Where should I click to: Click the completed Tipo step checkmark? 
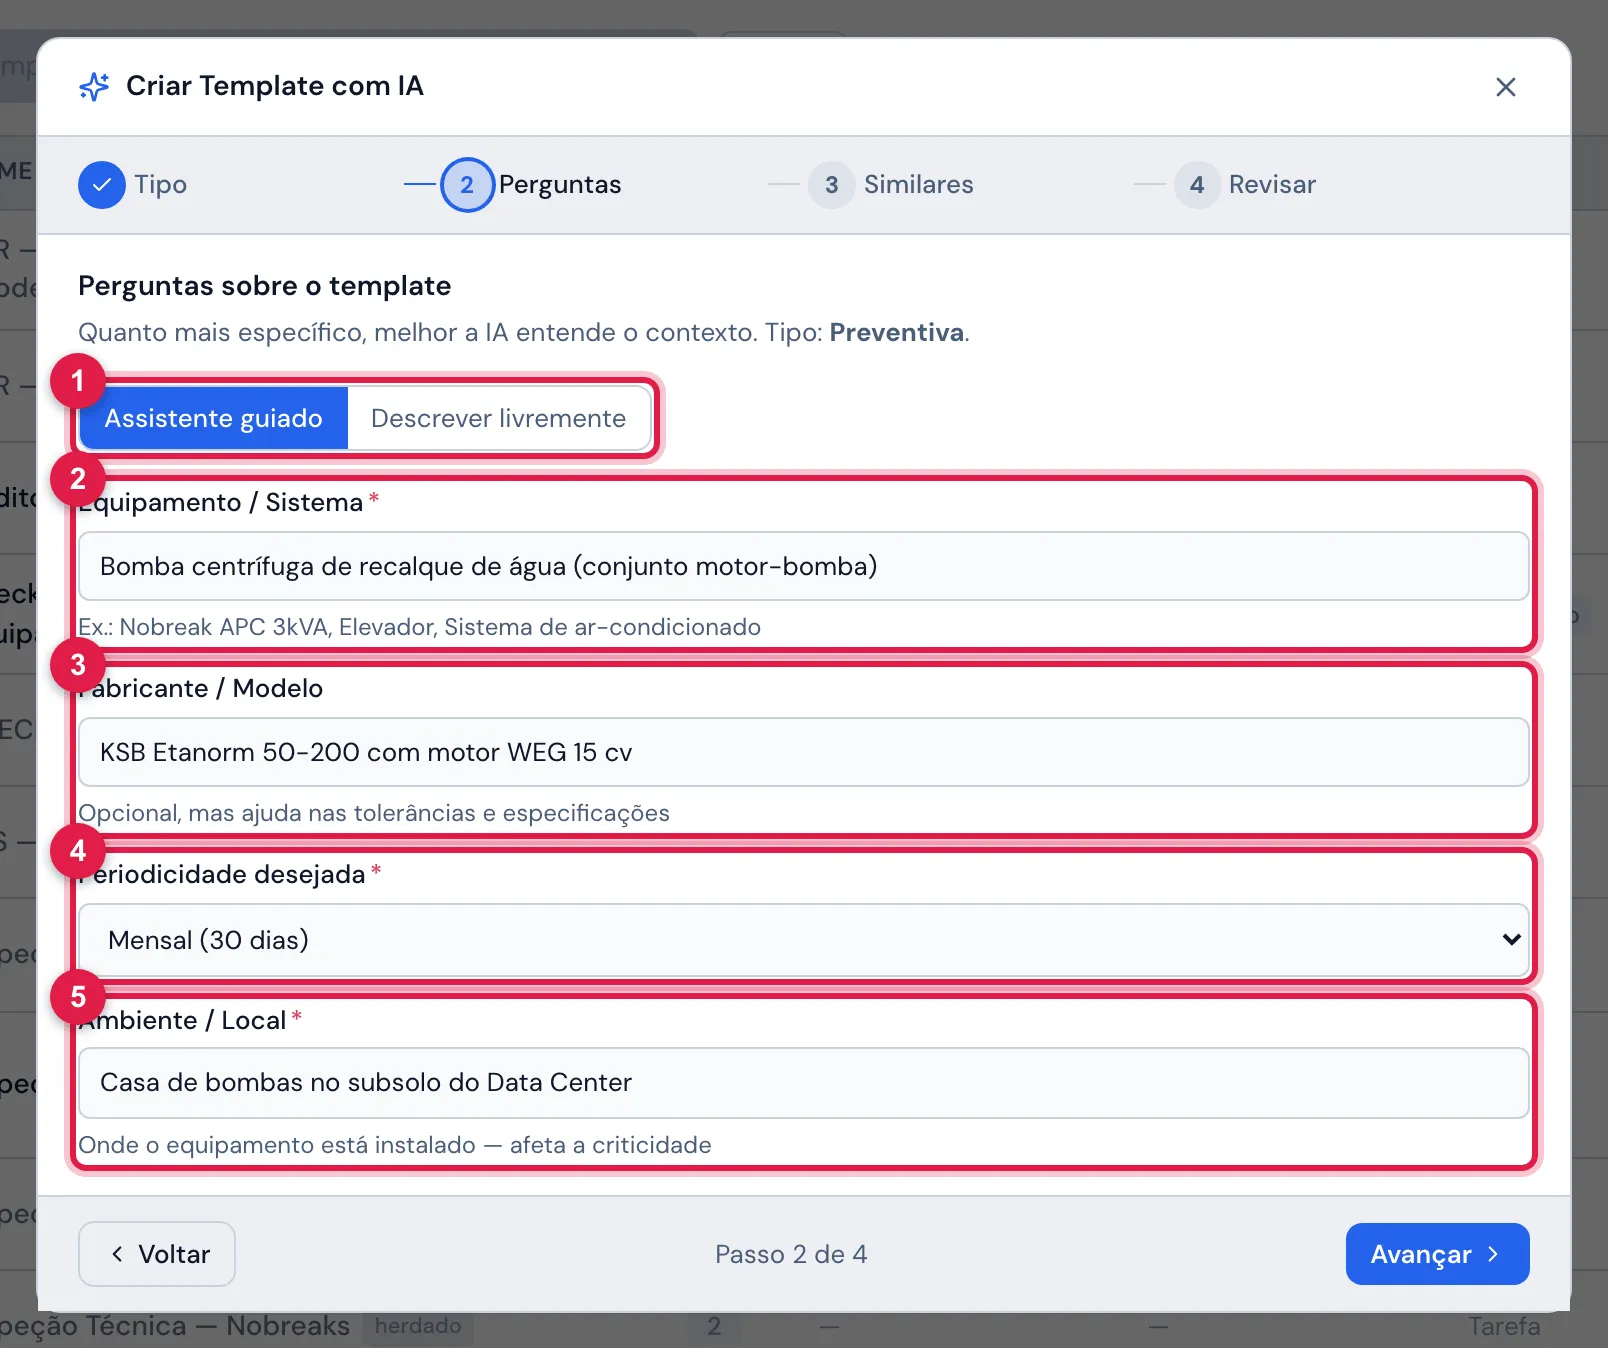[102, 185]
